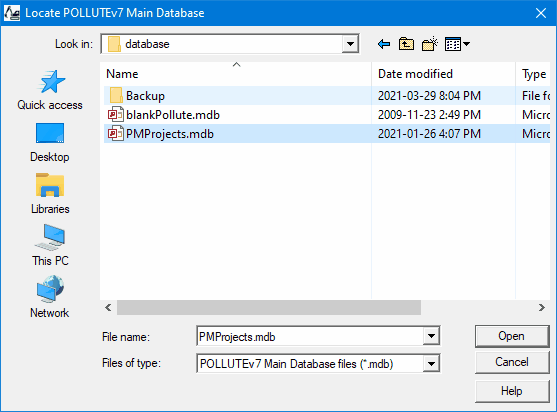Open Network in sidebar
This screenshot has height=412, width=557.
(50, 297)
